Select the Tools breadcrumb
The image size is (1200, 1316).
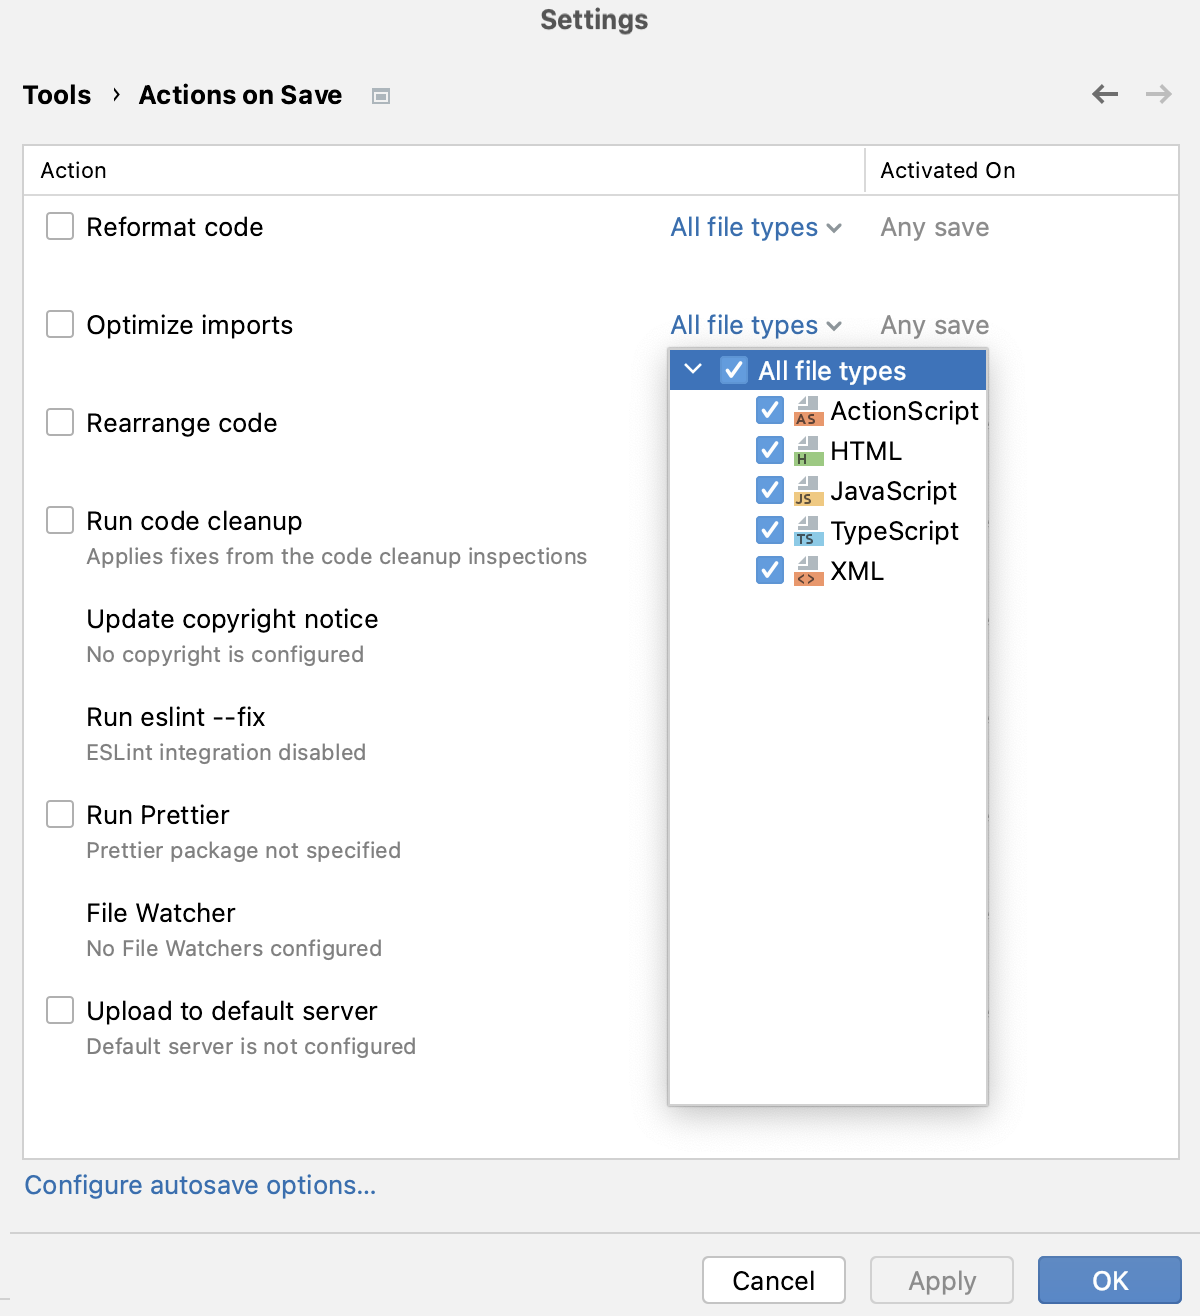(x=56, y=95)
